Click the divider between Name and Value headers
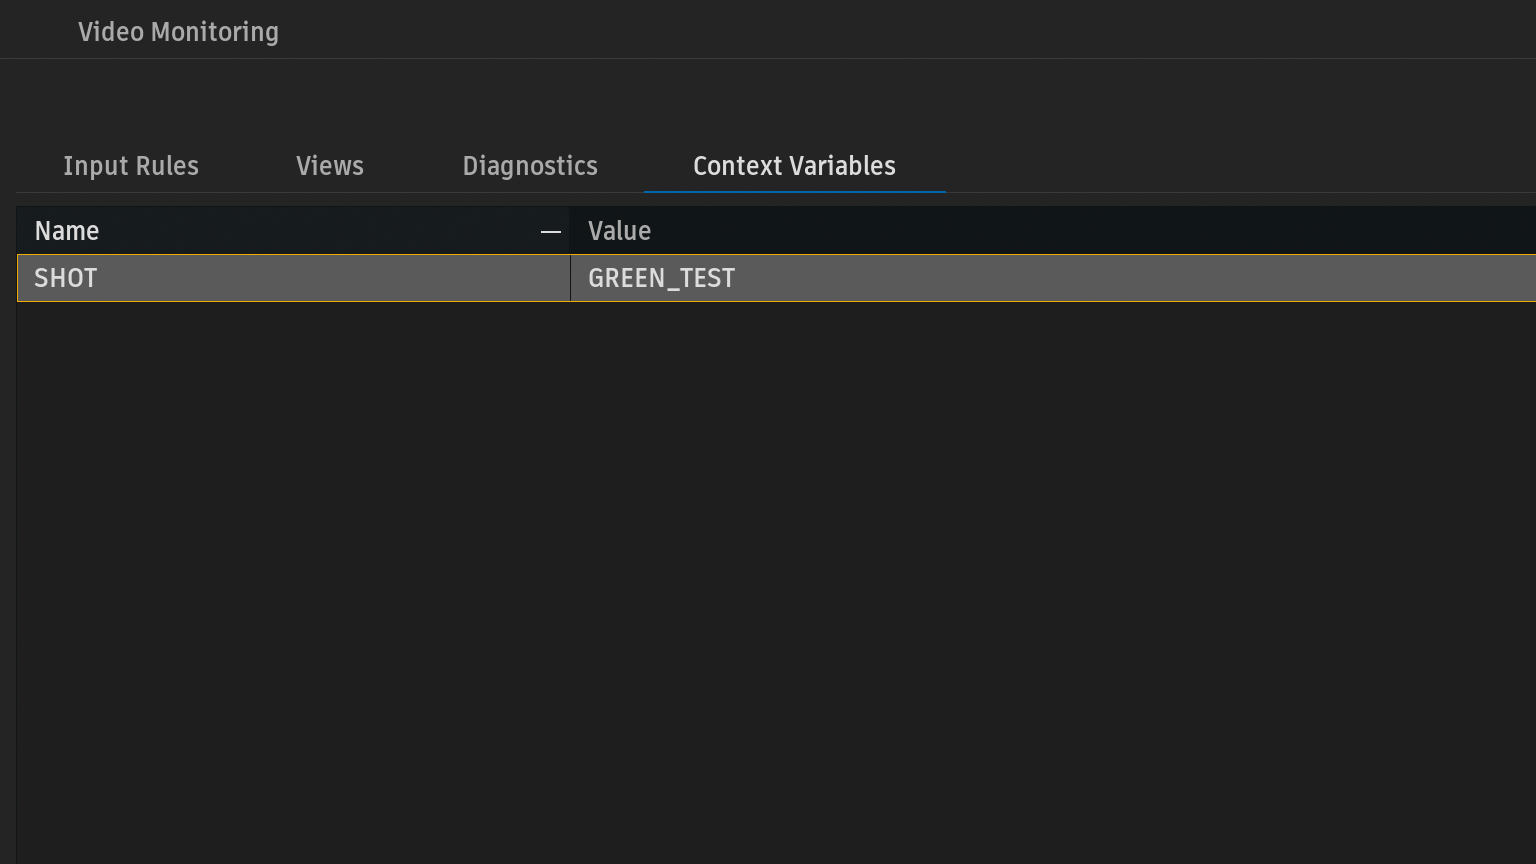 point(570,231)
